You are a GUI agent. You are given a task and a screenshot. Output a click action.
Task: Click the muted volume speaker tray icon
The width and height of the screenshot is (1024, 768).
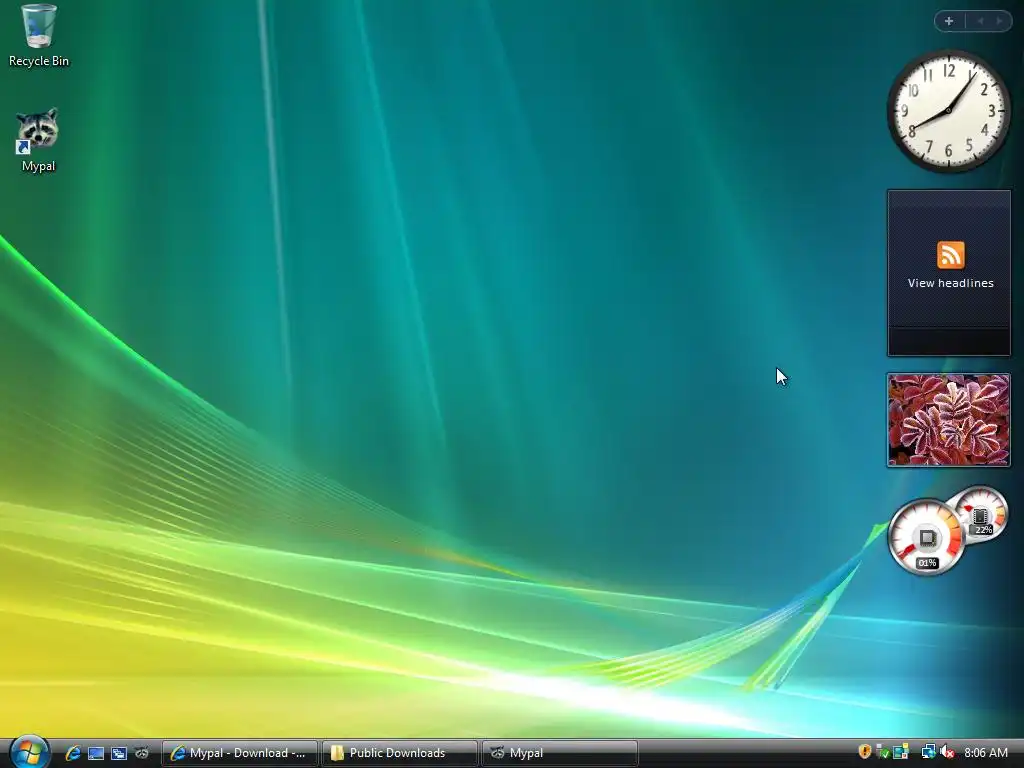(947, 752)
